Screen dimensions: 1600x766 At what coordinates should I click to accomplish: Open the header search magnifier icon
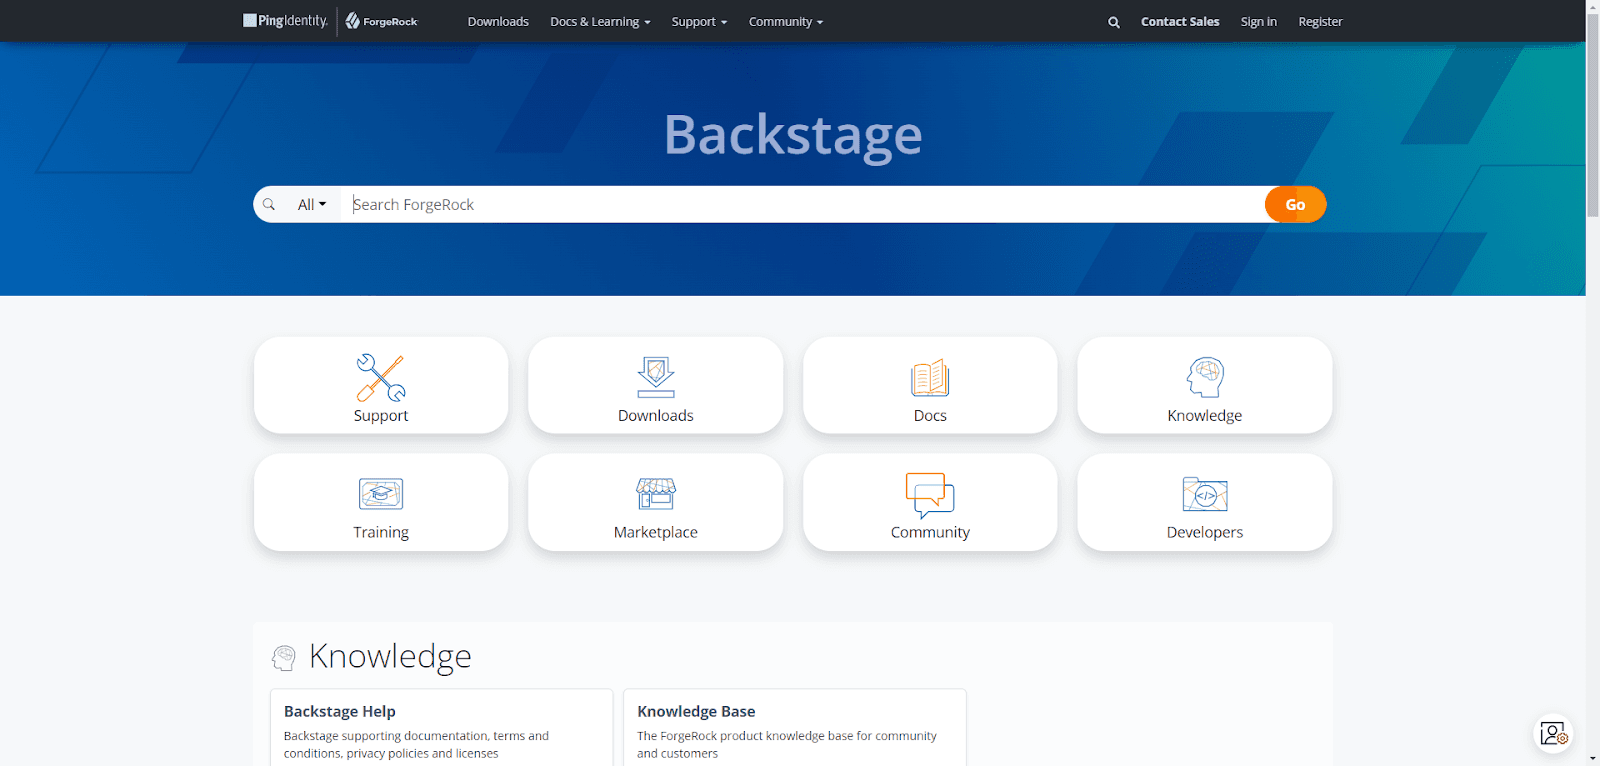(x=1113, y=22)
